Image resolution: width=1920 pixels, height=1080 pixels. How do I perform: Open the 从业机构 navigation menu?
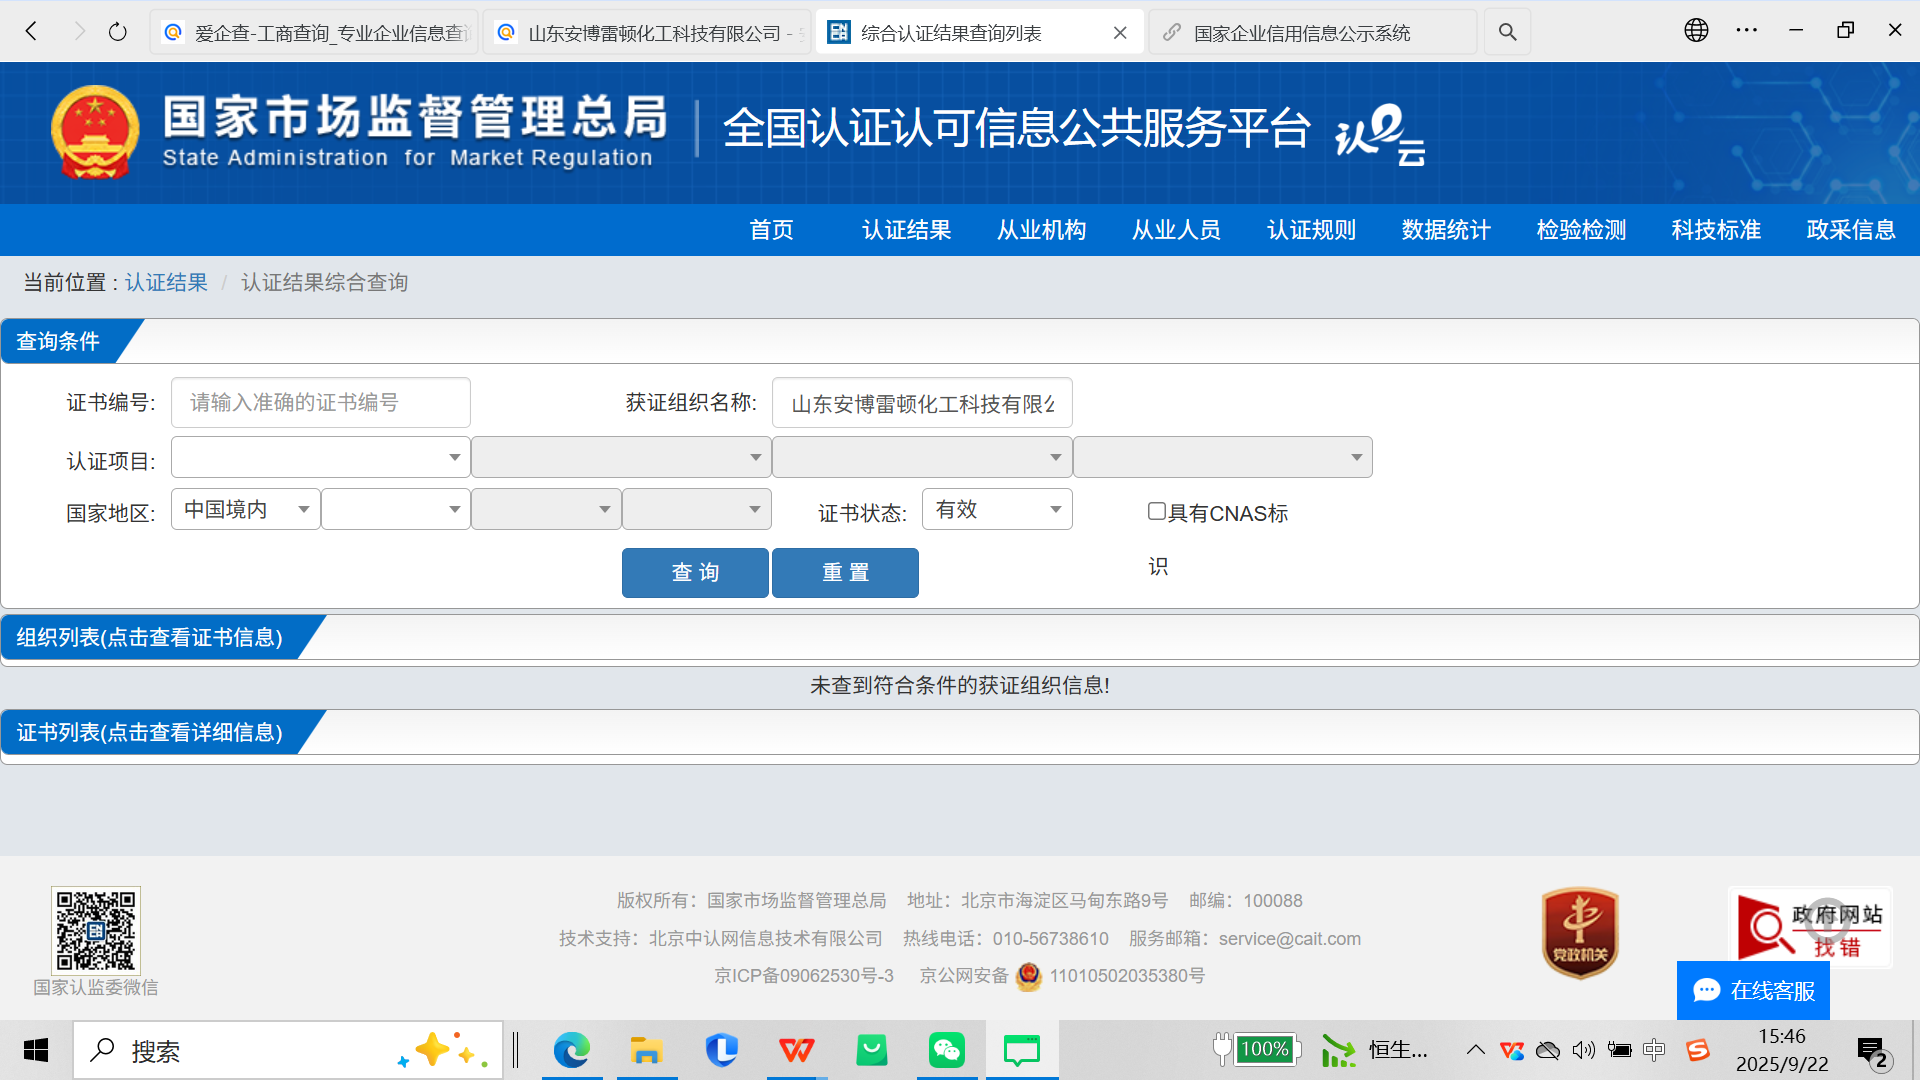pyautogui.click(x=1041, y=230)
